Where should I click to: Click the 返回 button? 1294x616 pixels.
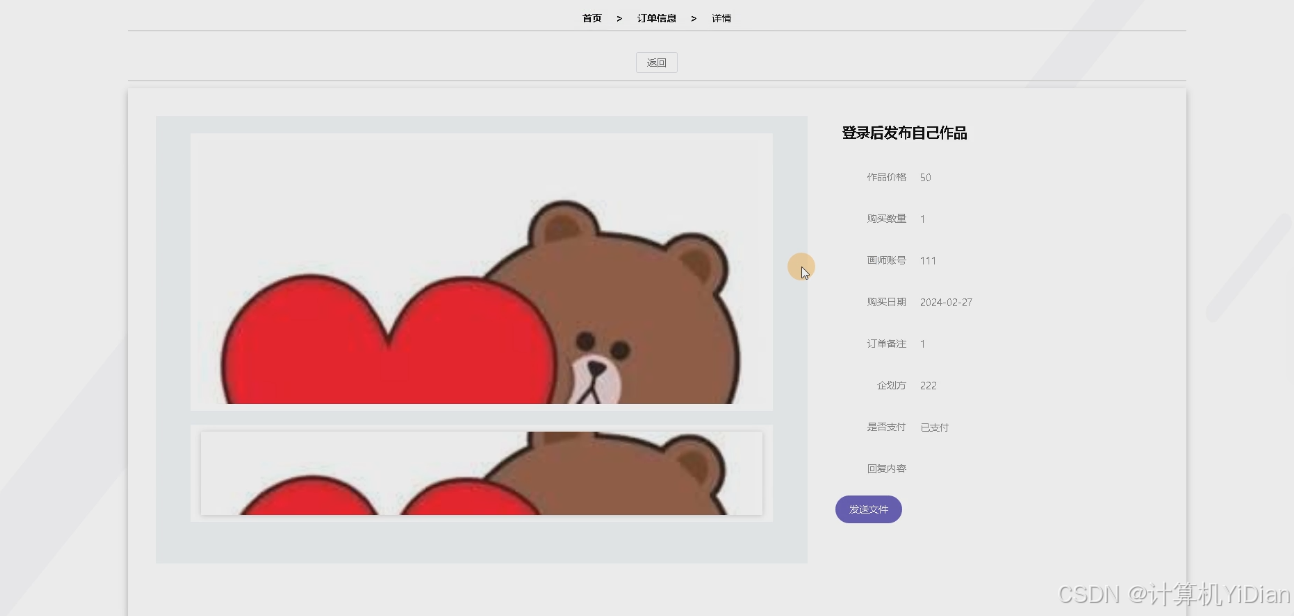pos(657,63)
